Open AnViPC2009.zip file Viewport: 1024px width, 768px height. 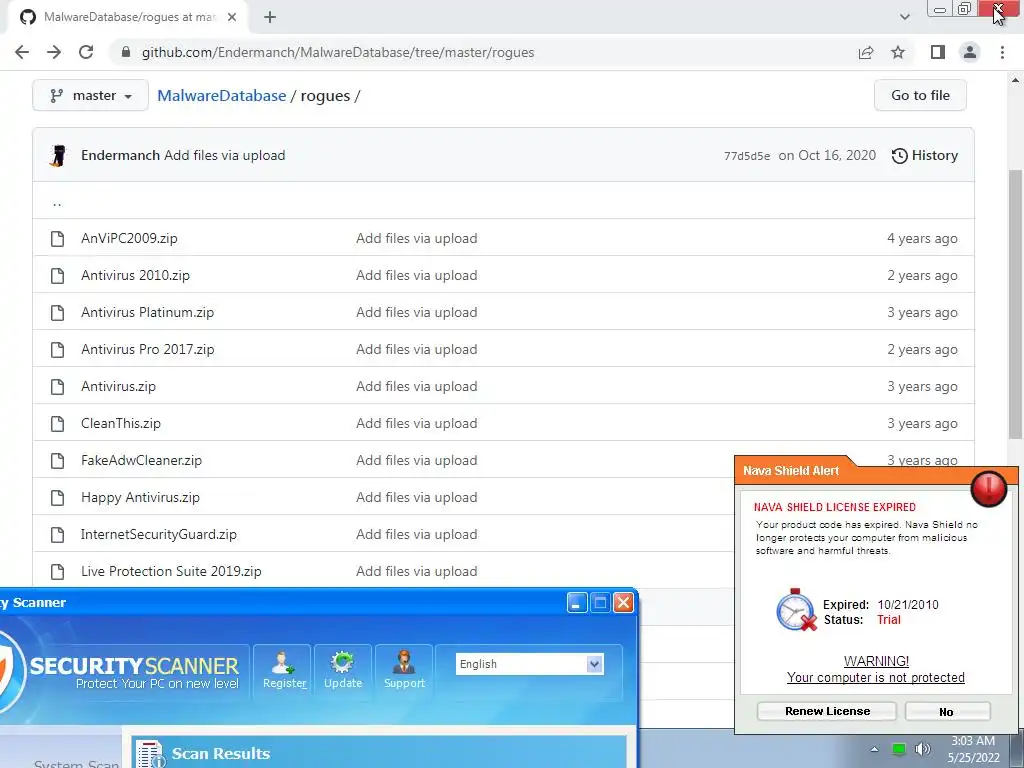click(x=129, y=238)
